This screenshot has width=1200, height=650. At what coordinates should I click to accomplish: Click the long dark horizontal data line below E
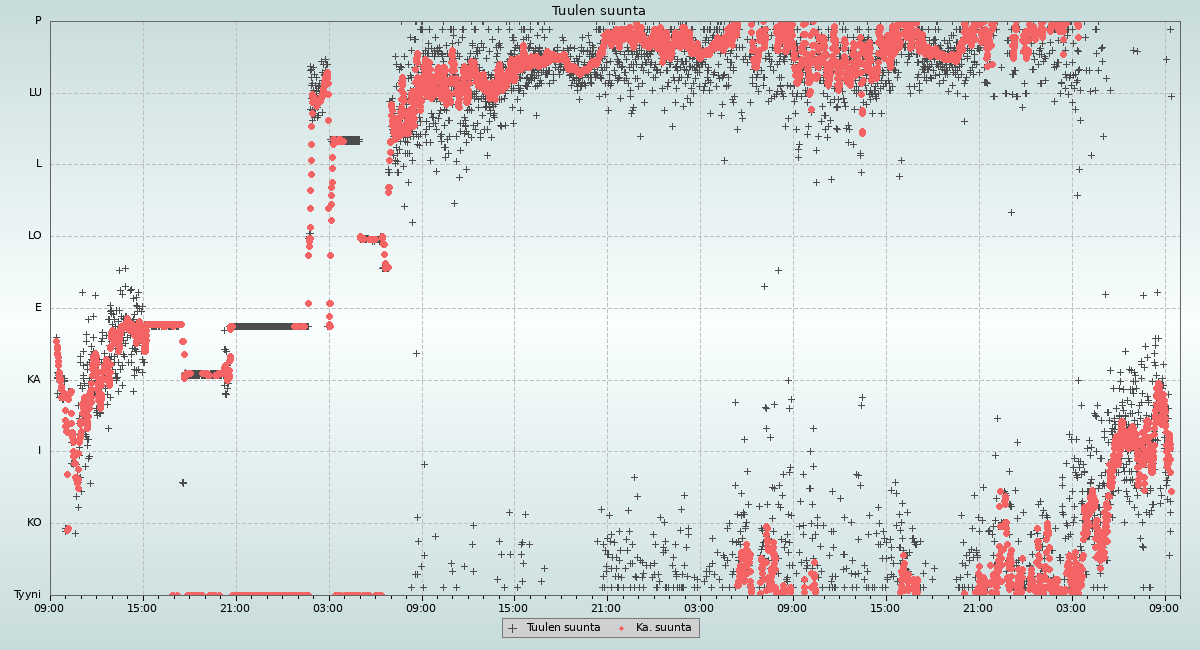tap(268, 326)
